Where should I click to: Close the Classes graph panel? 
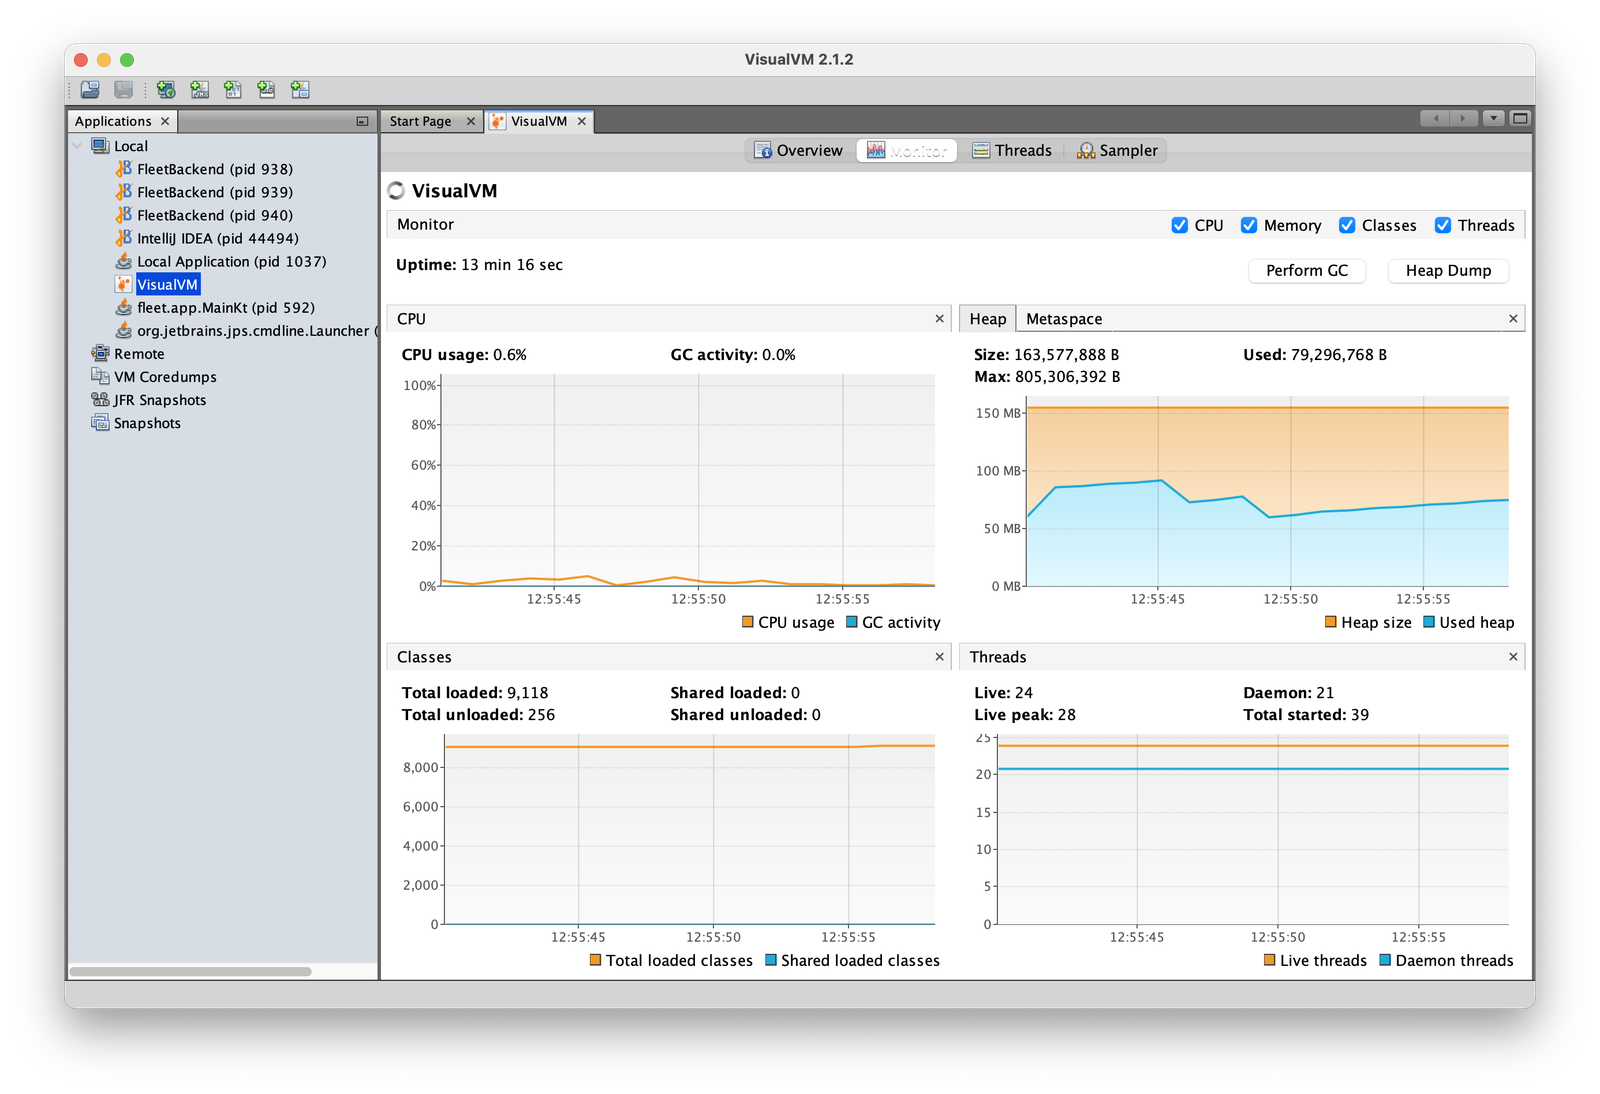click(939, 657)
